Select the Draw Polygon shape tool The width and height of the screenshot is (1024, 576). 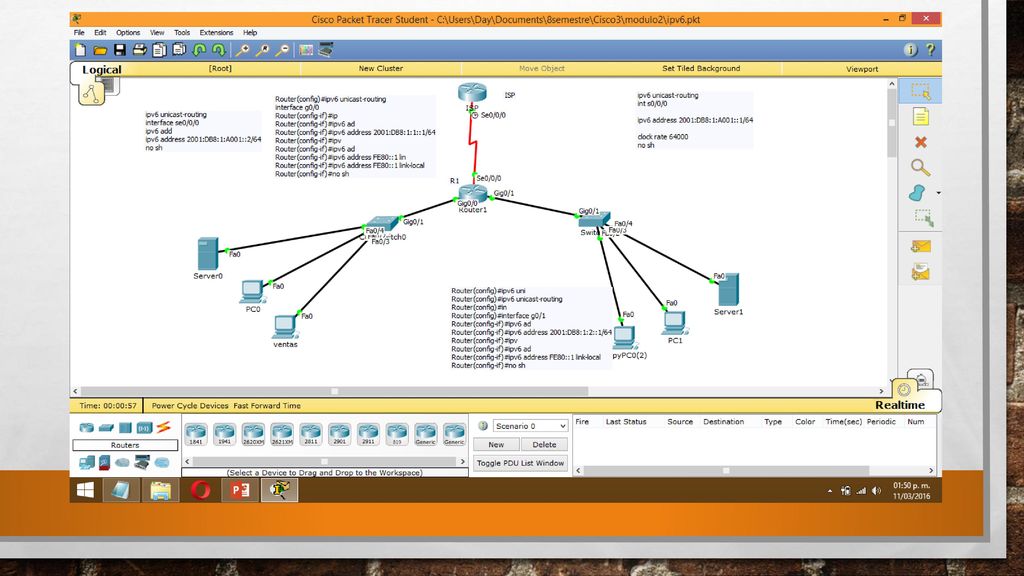pyautogui.click(x=918, y=193)
